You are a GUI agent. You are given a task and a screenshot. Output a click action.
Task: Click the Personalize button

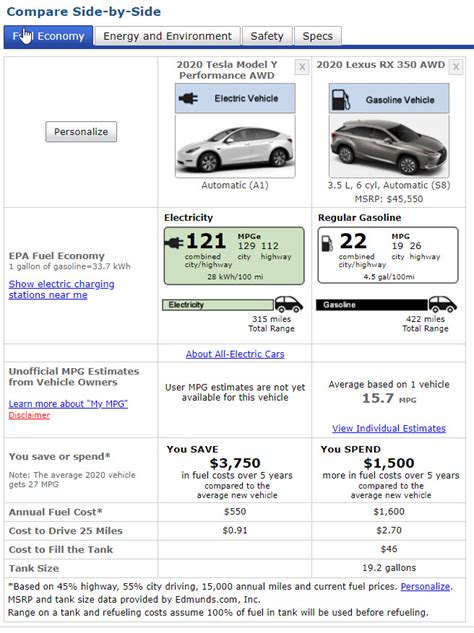tap(81, 132)
